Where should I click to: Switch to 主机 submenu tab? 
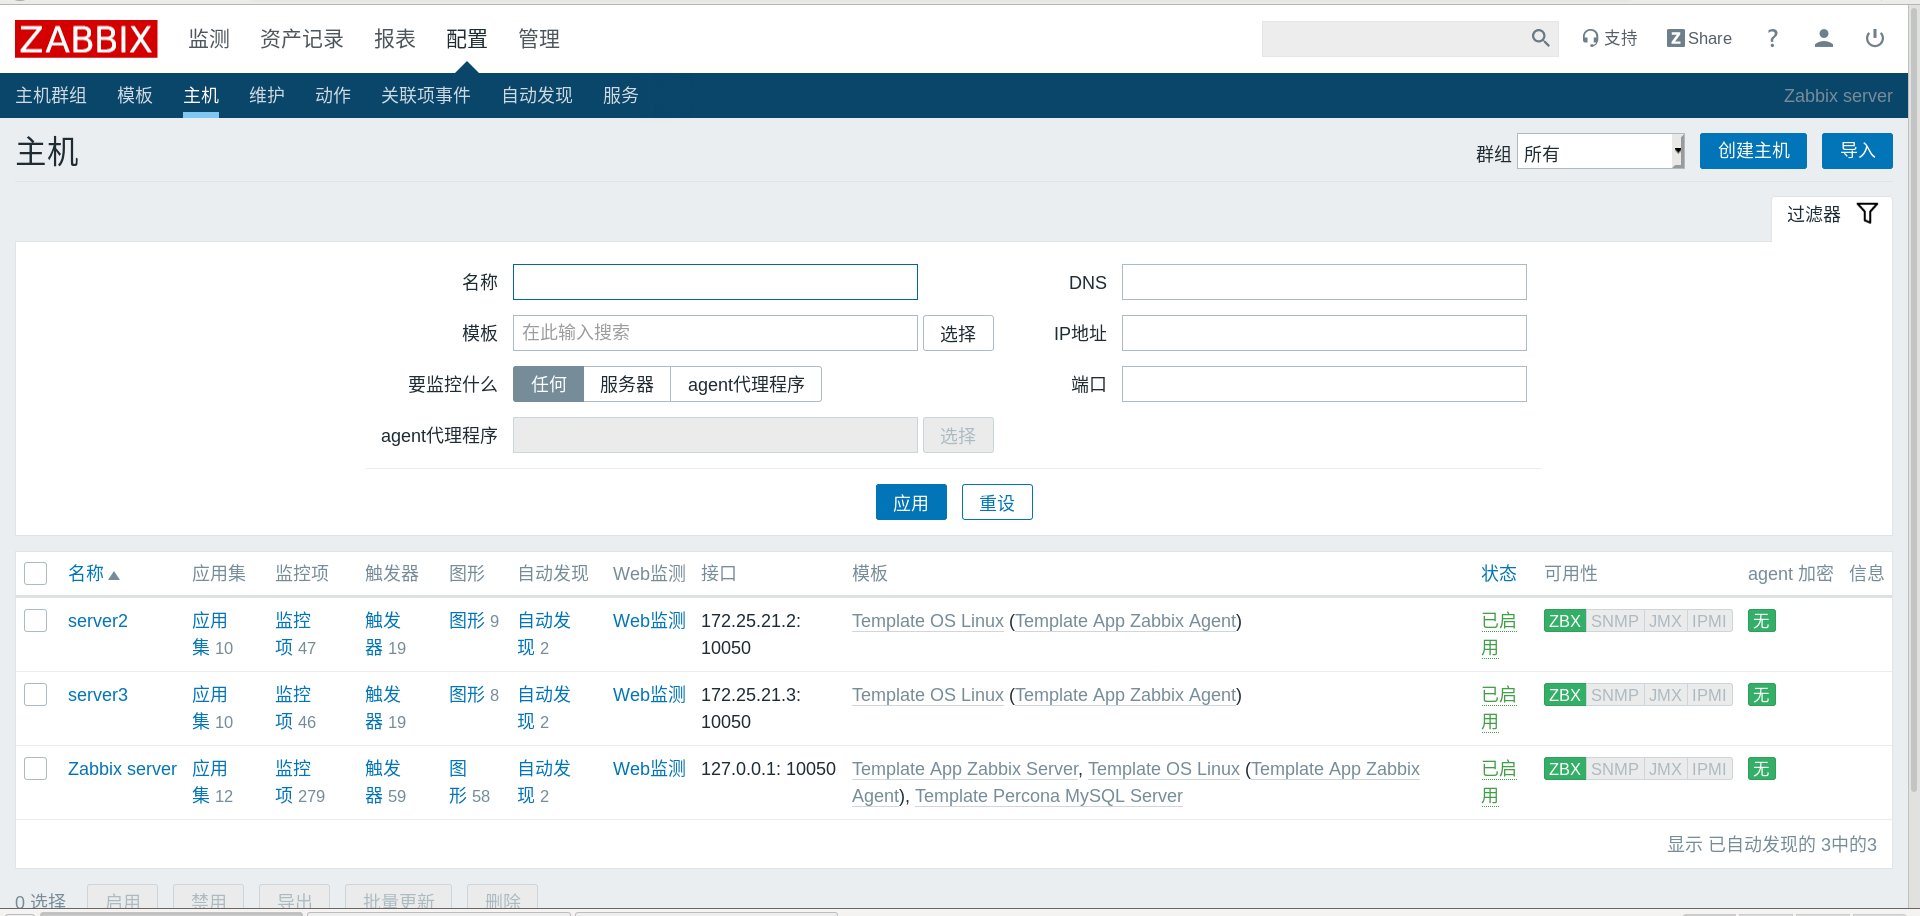tap(201, 95)
